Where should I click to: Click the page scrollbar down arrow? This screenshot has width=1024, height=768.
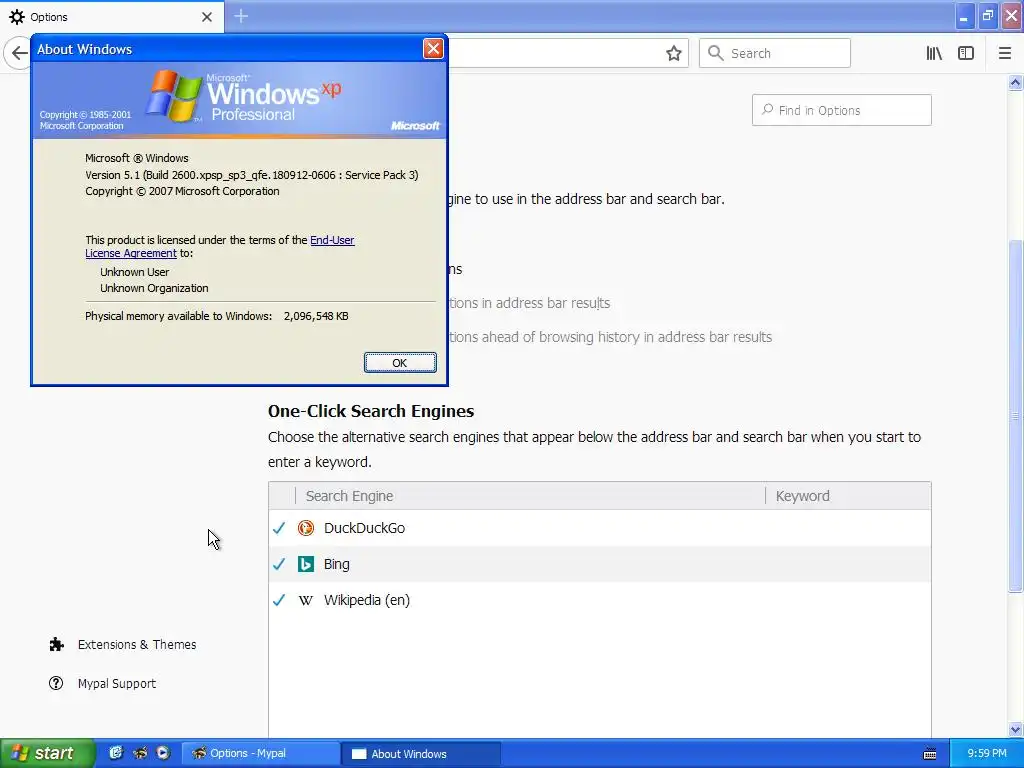[1015, 729]
